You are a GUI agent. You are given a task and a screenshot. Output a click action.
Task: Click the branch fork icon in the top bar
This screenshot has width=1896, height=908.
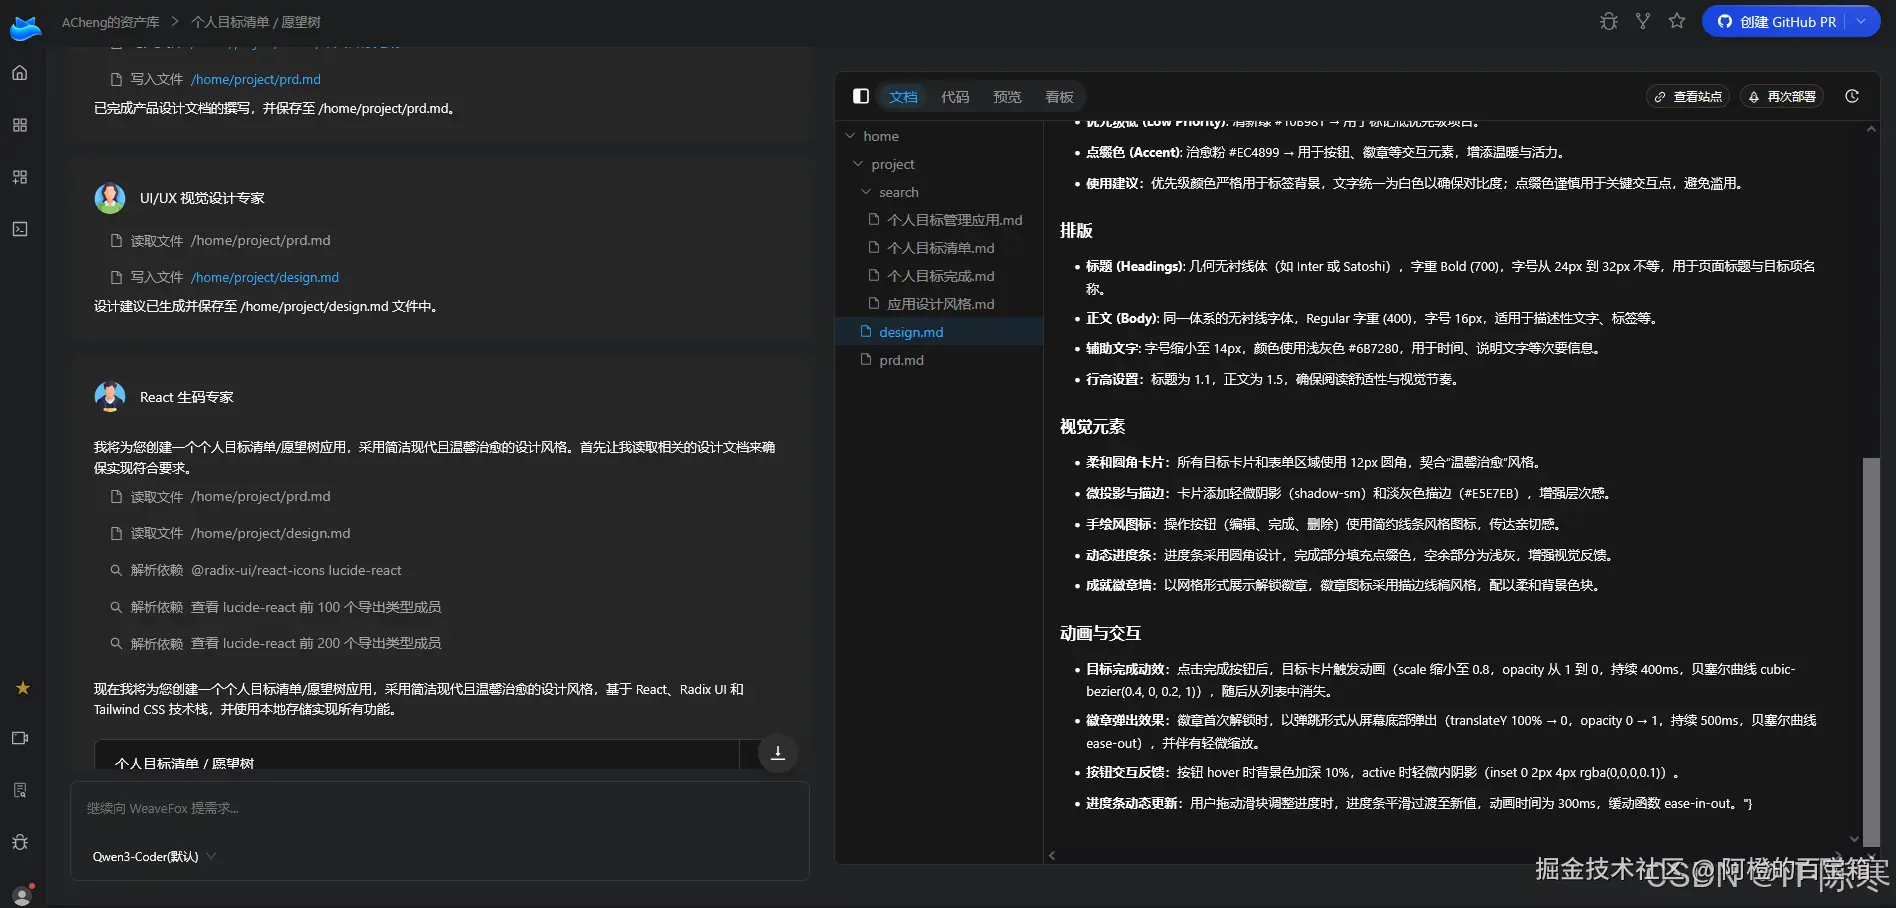tap(1643, 21)
